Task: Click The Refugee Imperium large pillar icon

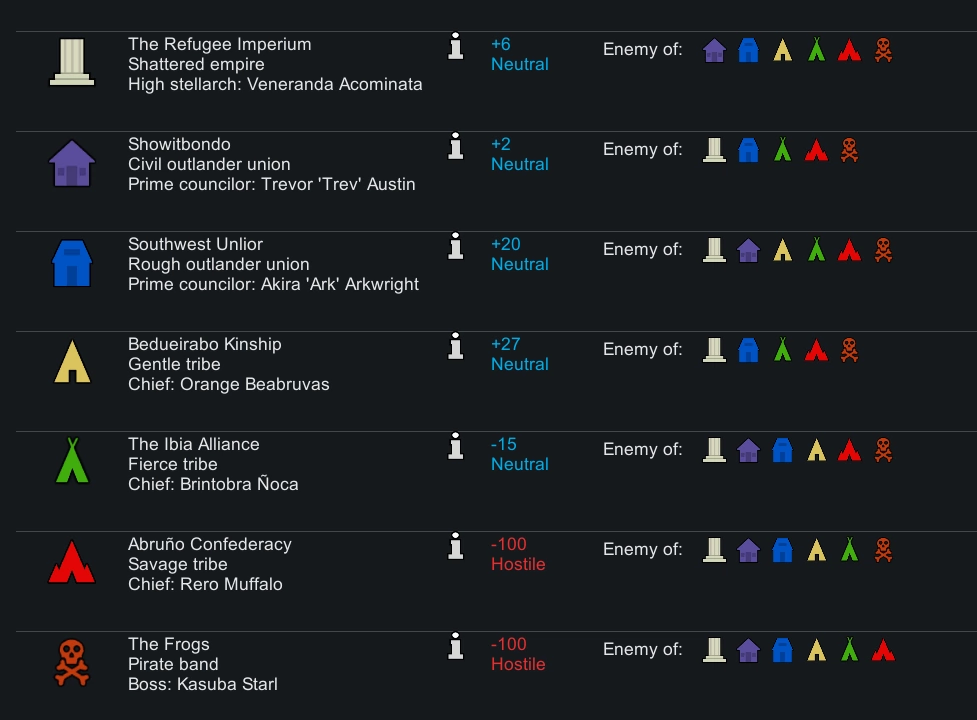Action: (x=72, y=63)
